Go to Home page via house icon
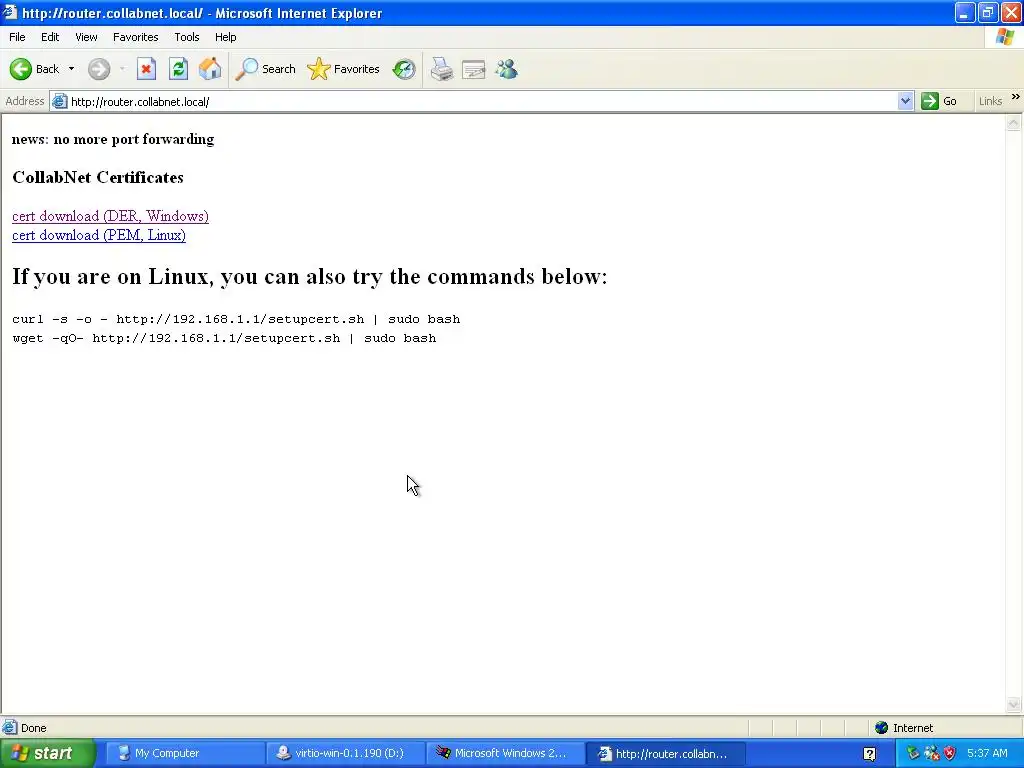This screenshot has height=768, width=1024. pos(210,69)
